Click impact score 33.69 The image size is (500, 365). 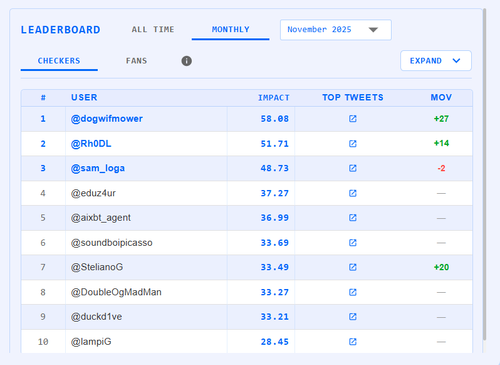275,243
